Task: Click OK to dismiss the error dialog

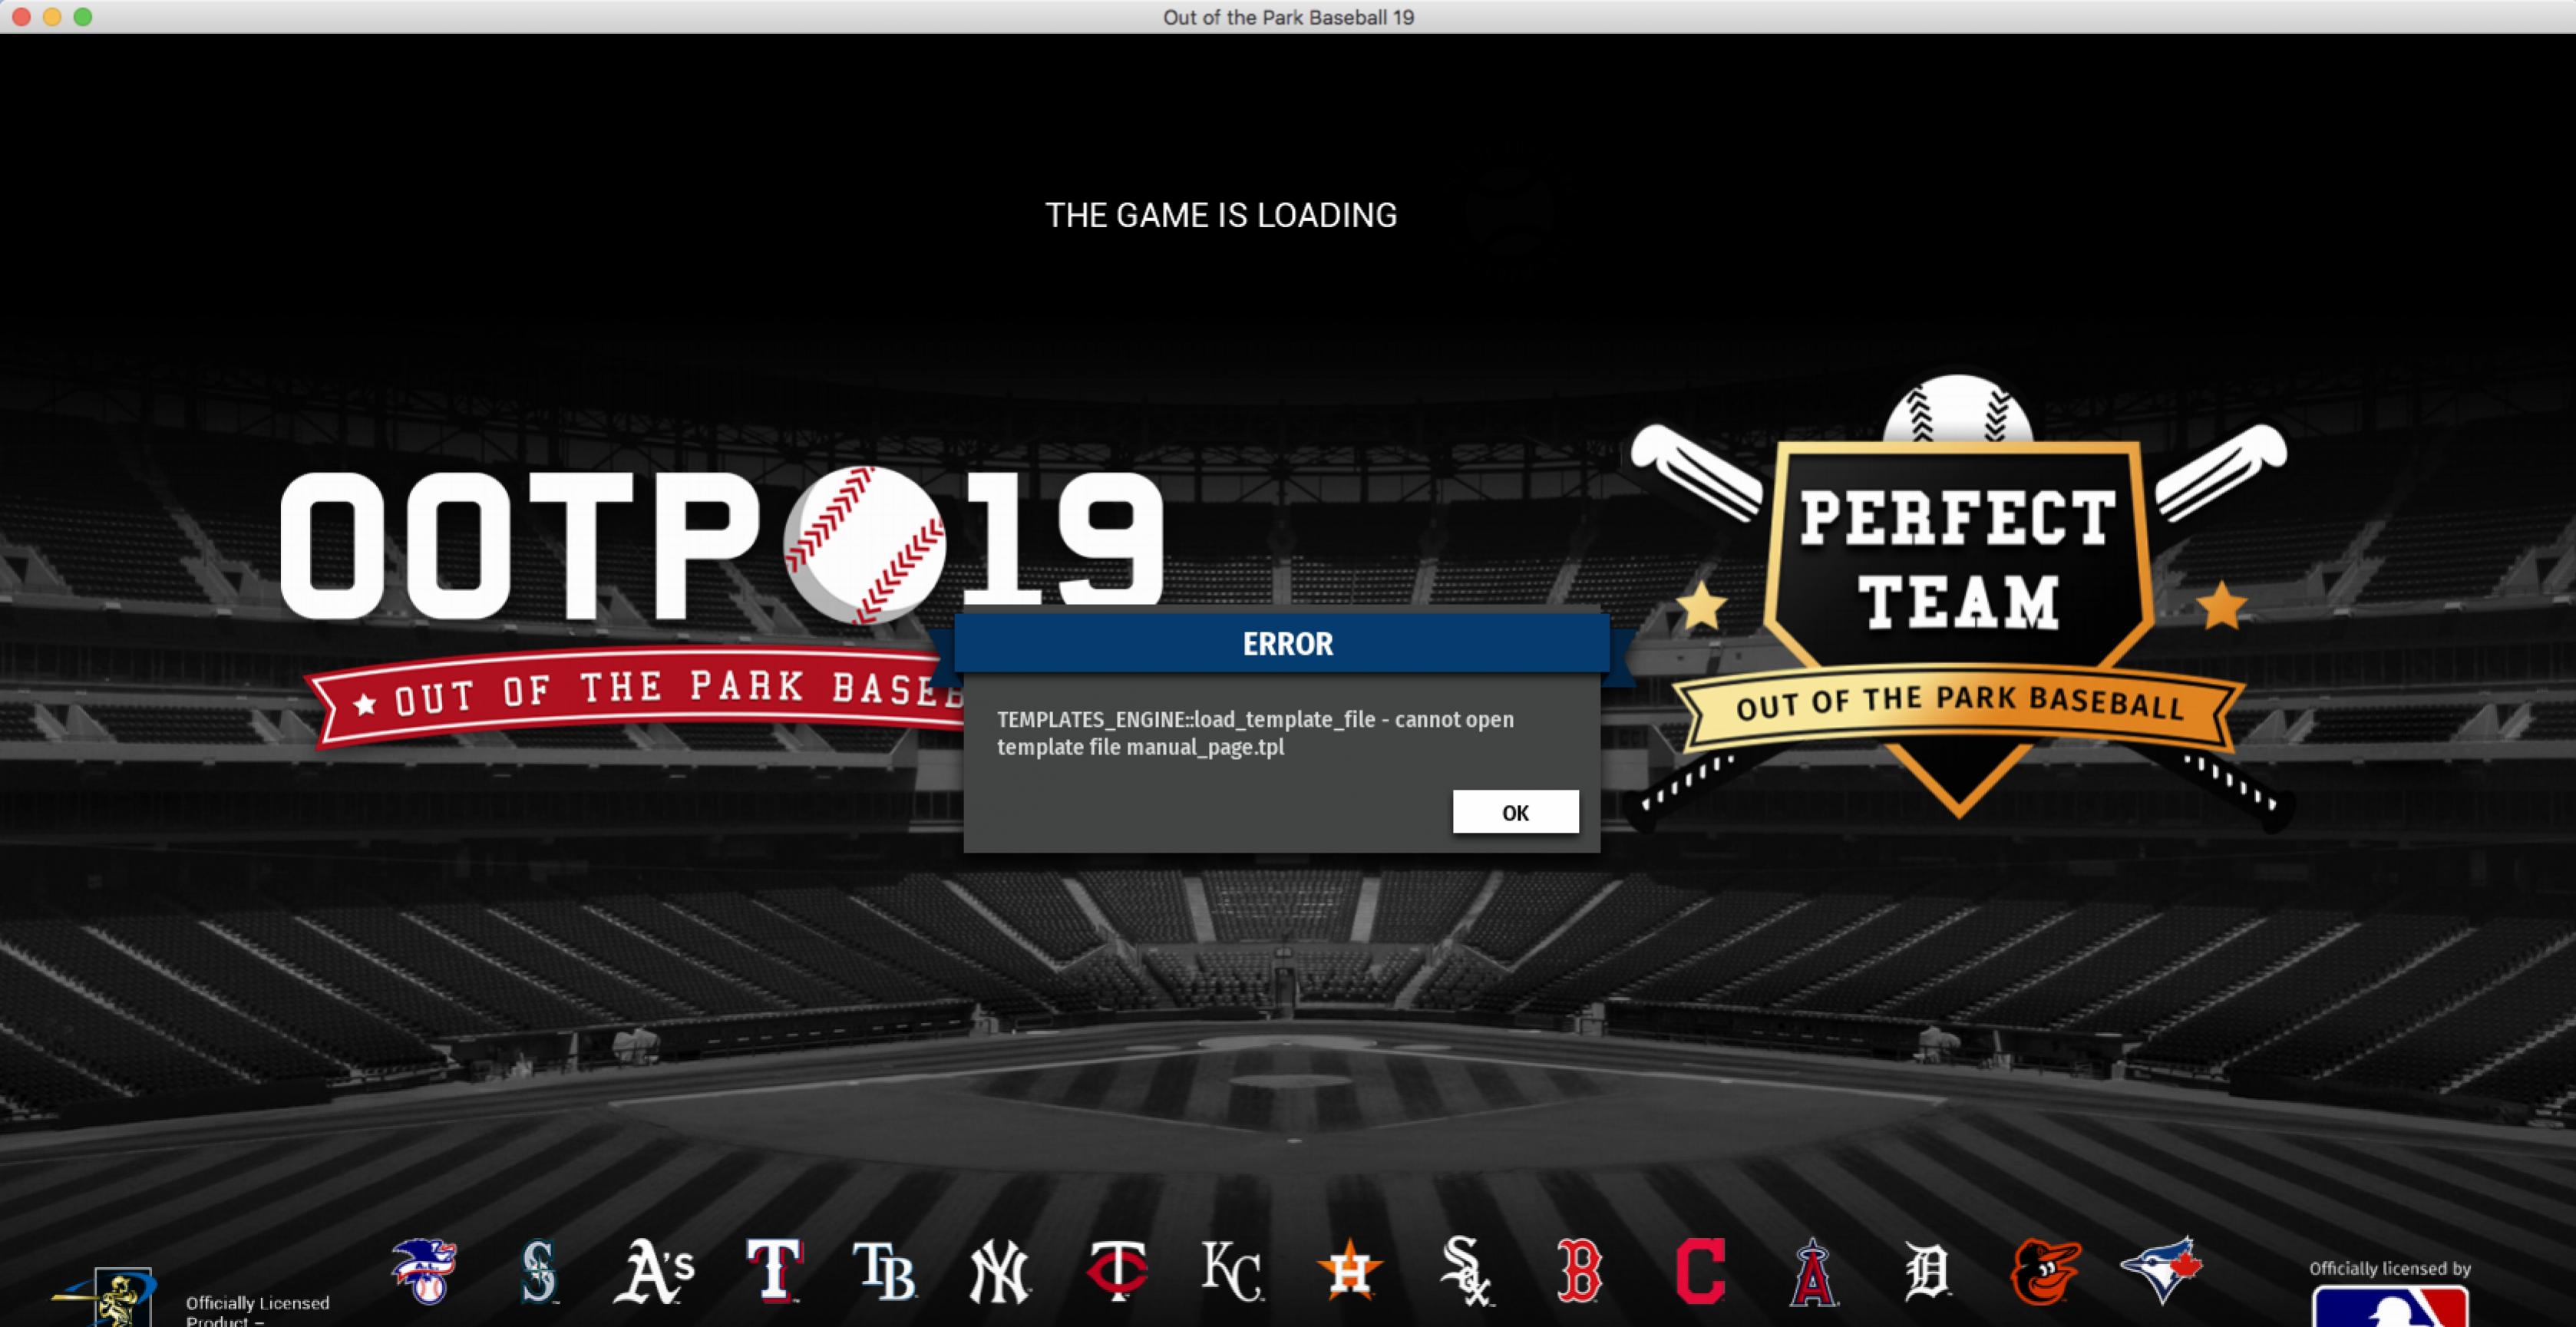Action: (x=1515, y=812)
